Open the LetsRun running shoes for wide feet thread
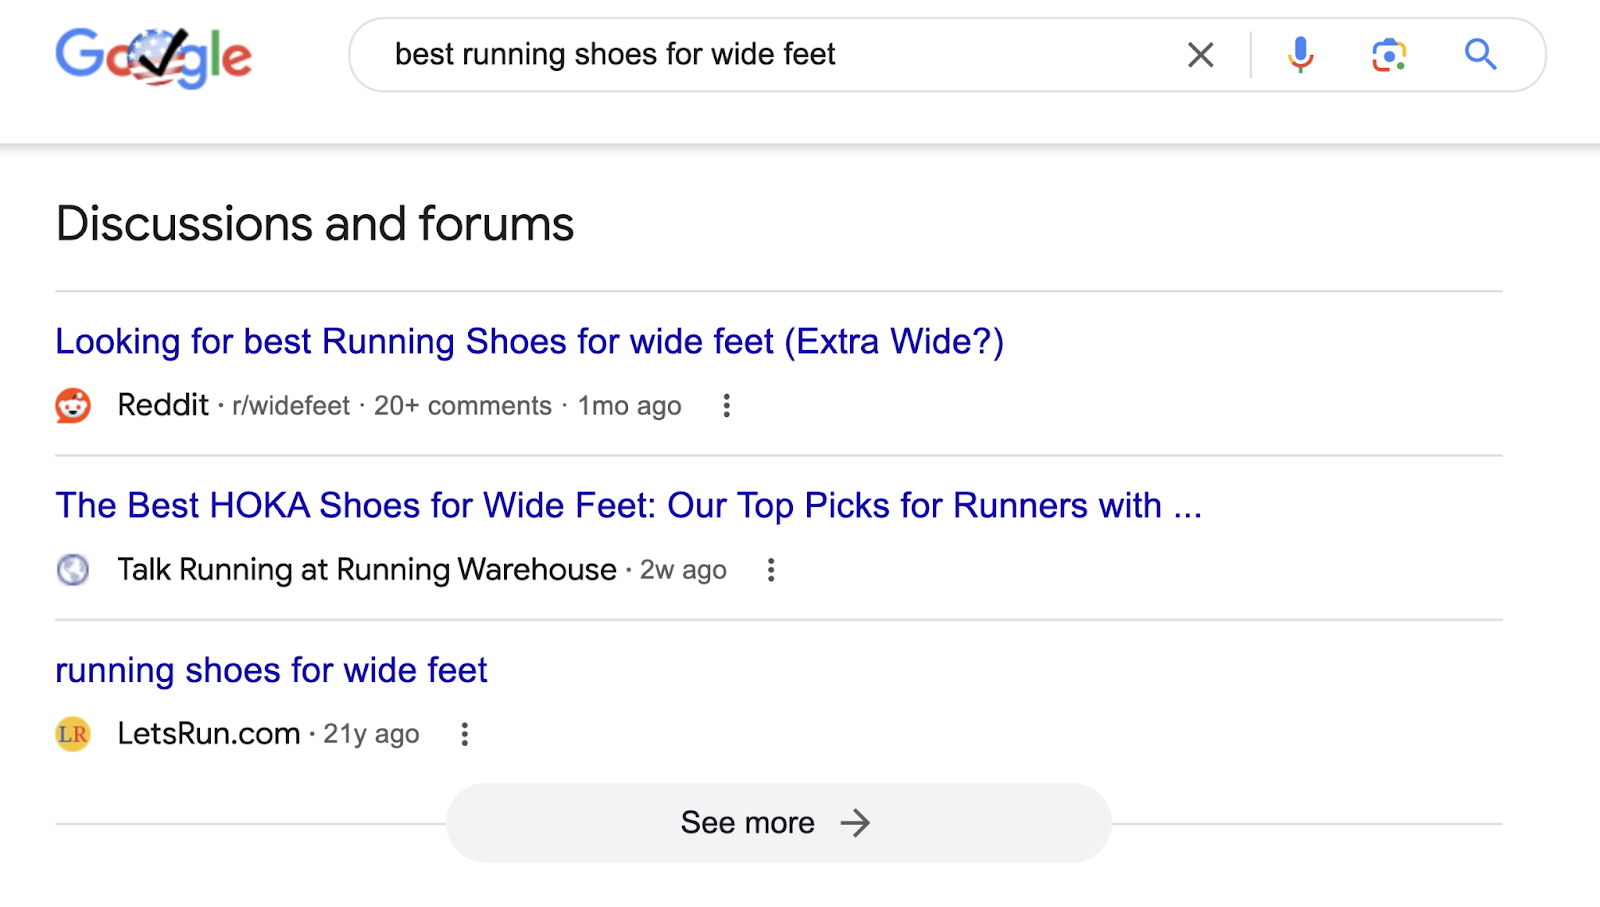 271,670
